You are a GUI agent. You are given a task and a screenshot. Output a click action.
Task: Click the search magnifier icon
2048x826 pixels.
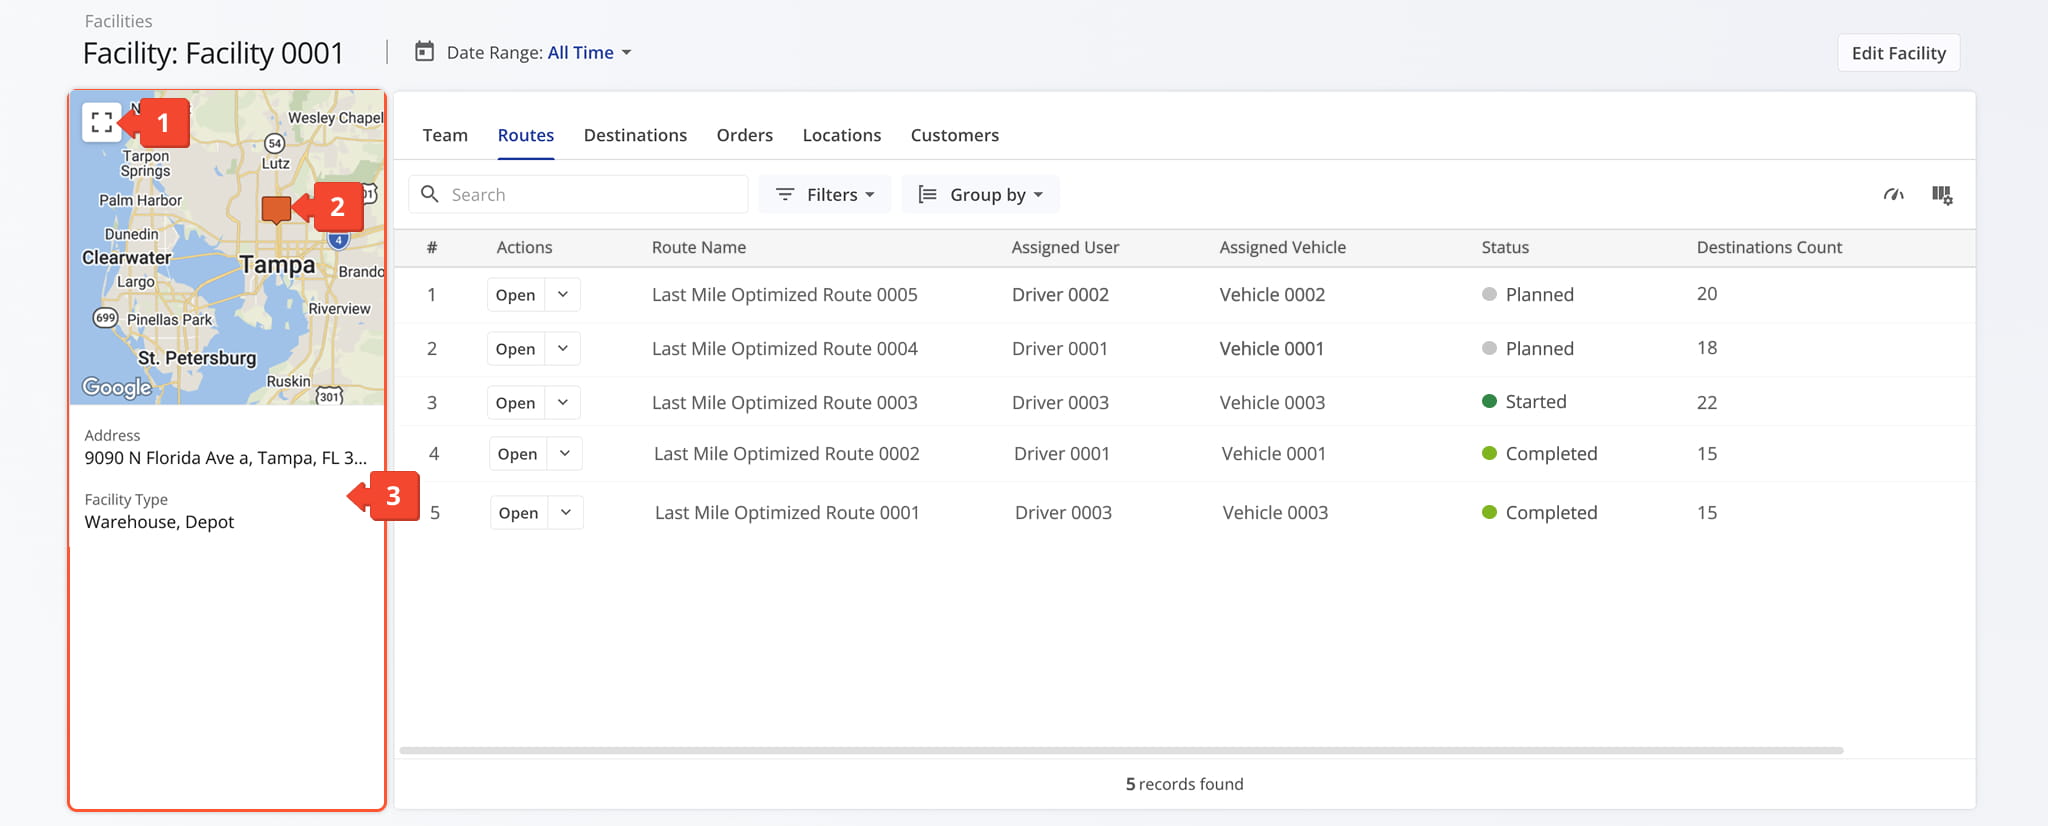tap(430, 194)
